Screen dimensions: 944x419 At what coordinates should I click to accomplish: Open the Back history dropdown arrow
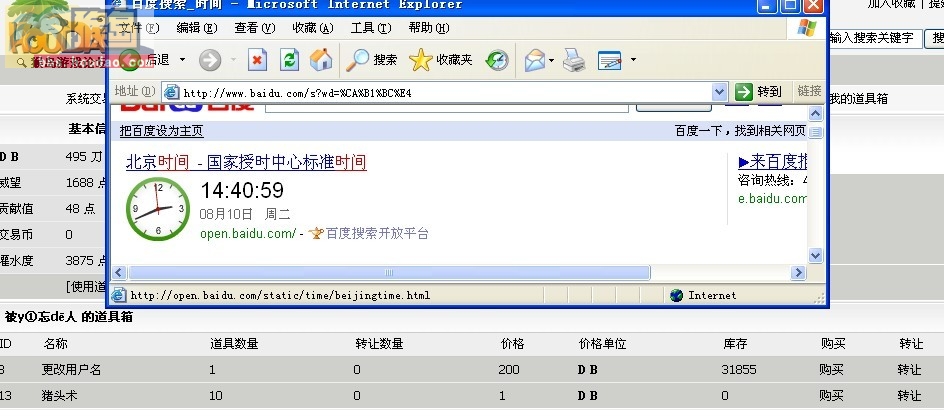[182, 60]
